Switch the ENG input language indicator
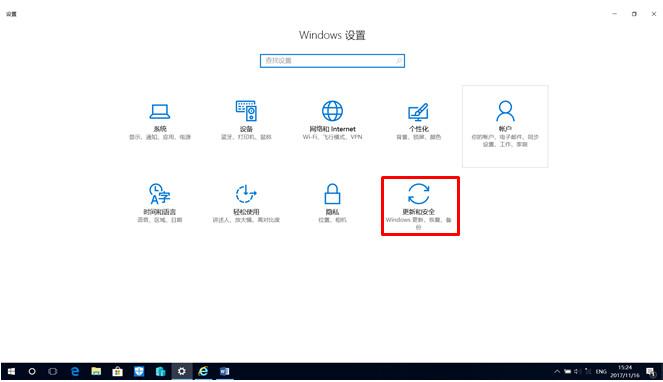 601,371
